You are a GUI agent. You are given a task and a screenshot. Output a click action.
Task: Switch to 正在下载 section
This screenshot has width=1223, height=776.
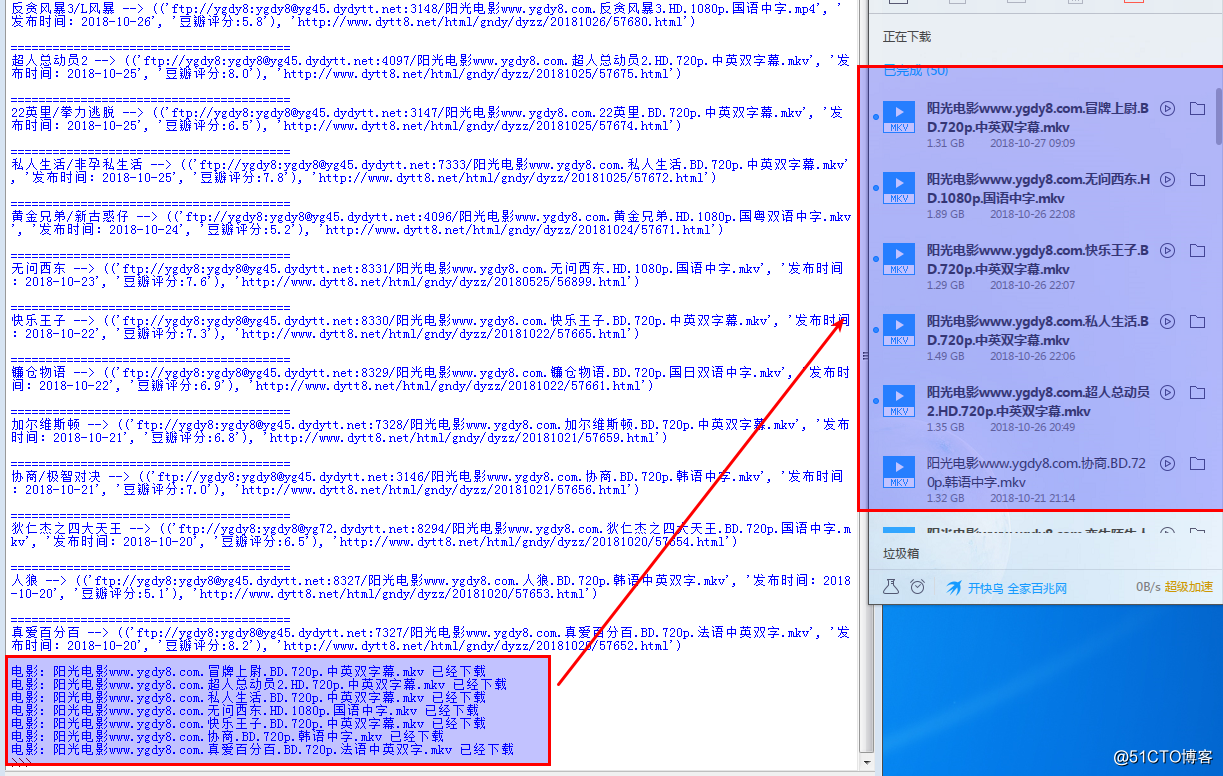tap(907, 37)
